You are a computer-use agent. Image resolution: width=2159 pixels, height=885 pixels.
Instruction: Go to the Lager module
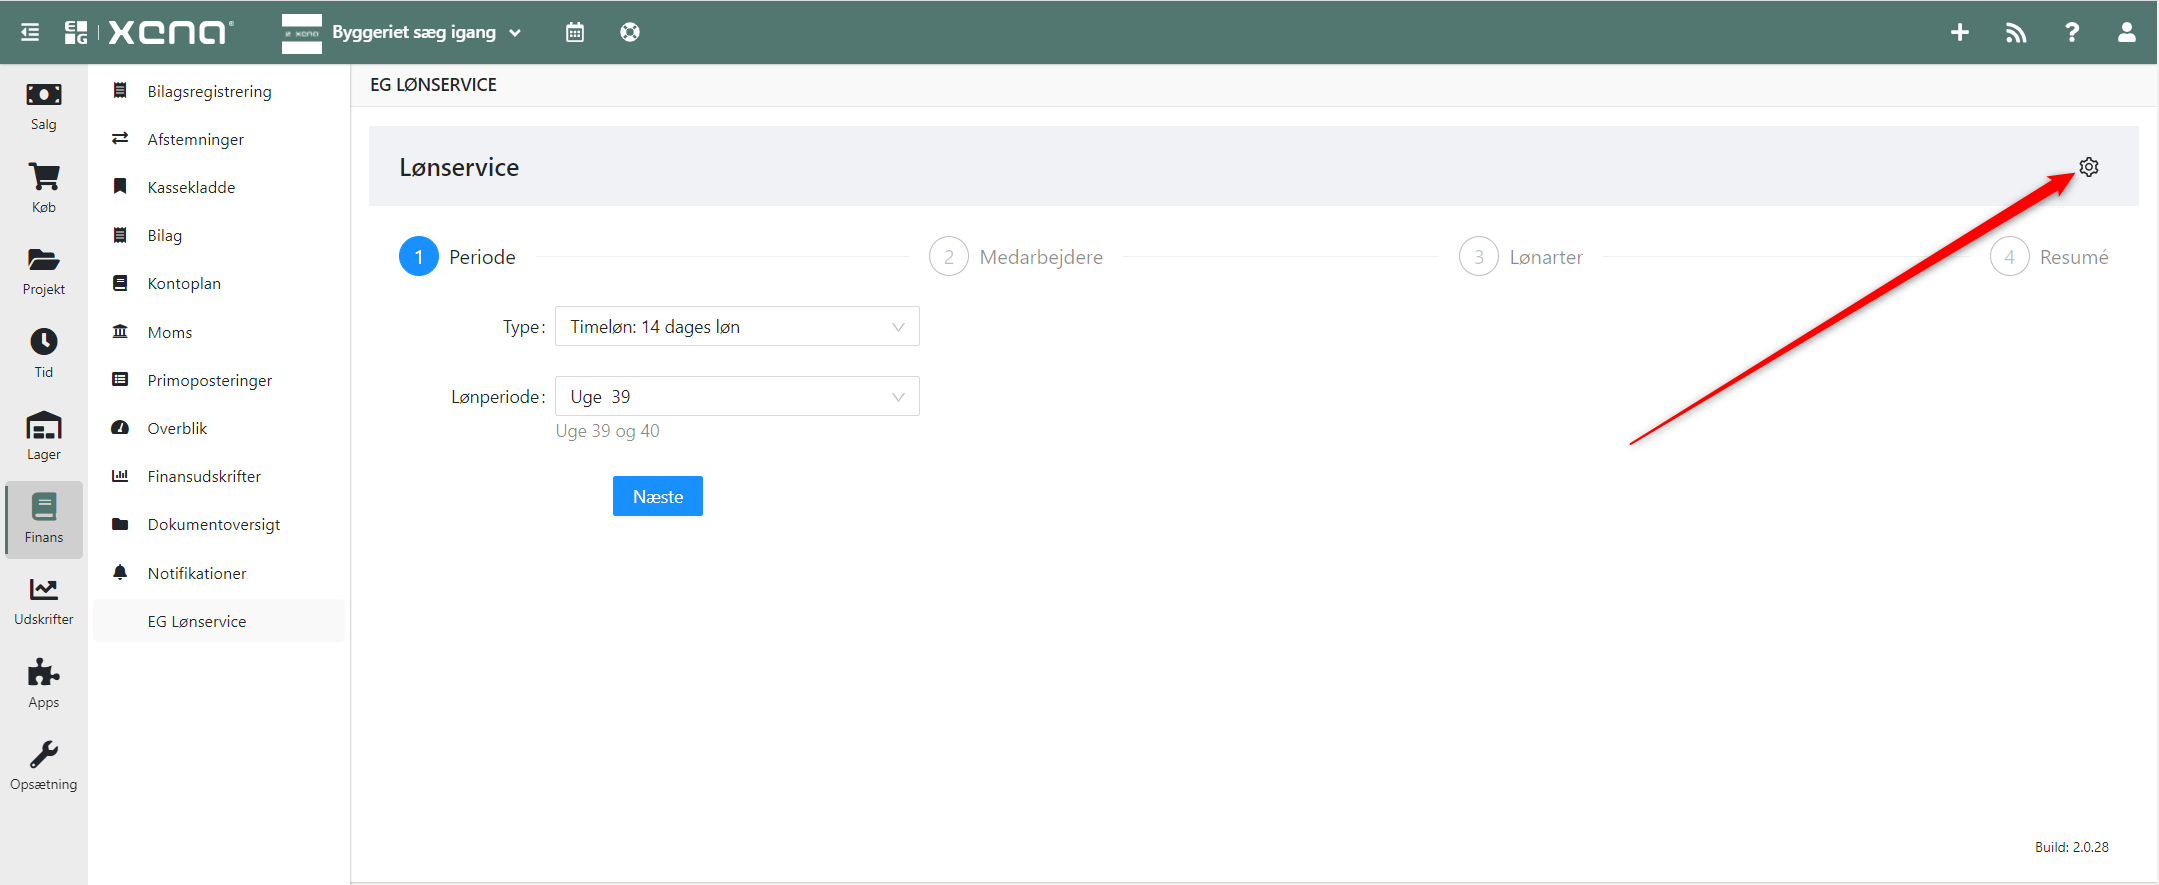(43, 436)
